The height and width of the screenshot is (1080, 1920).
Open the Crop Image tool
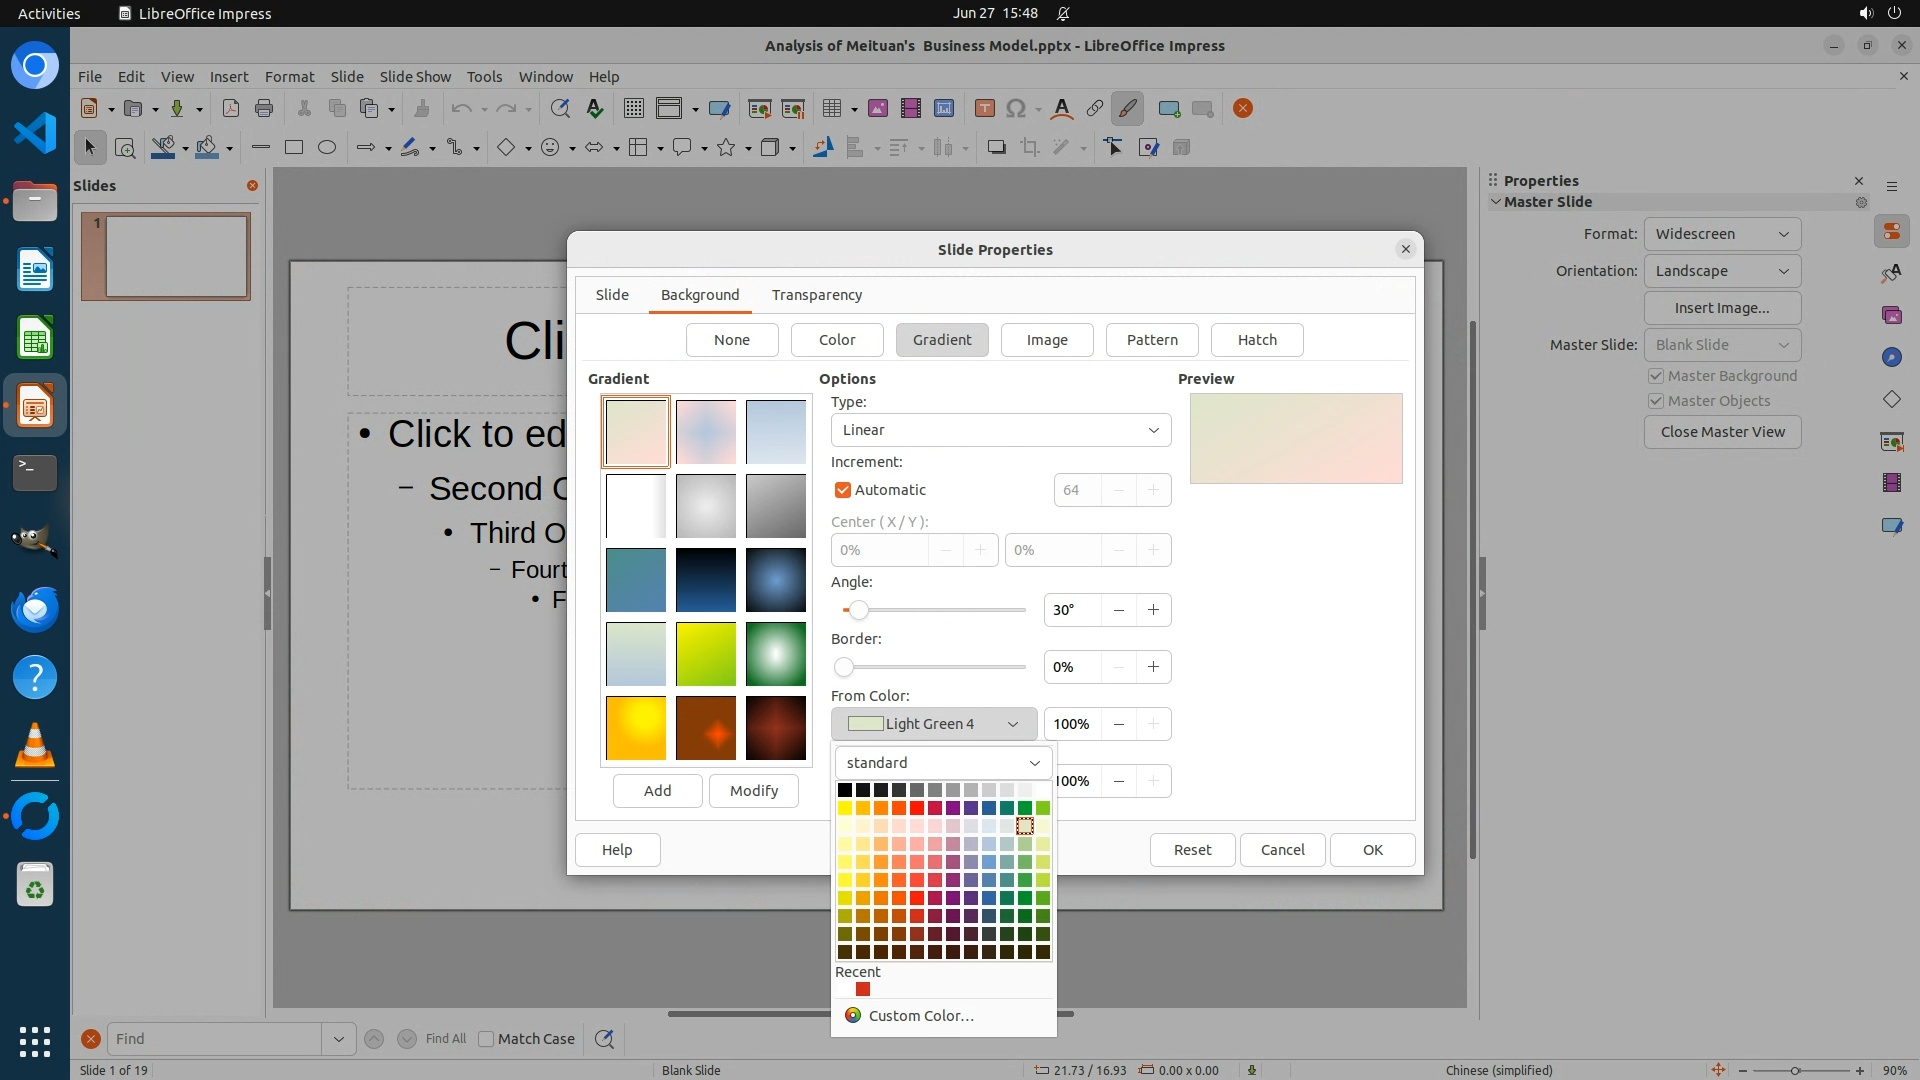1029,148
